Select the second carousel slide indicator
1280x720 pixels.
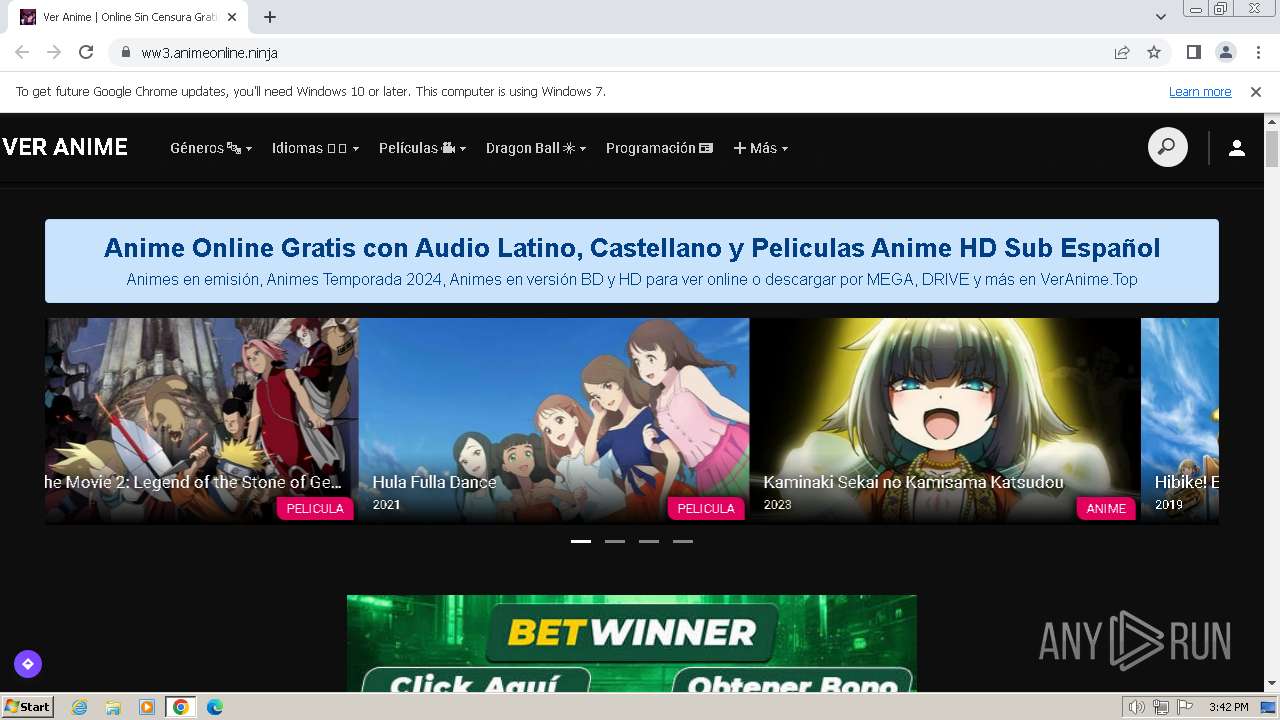point(615,541)
